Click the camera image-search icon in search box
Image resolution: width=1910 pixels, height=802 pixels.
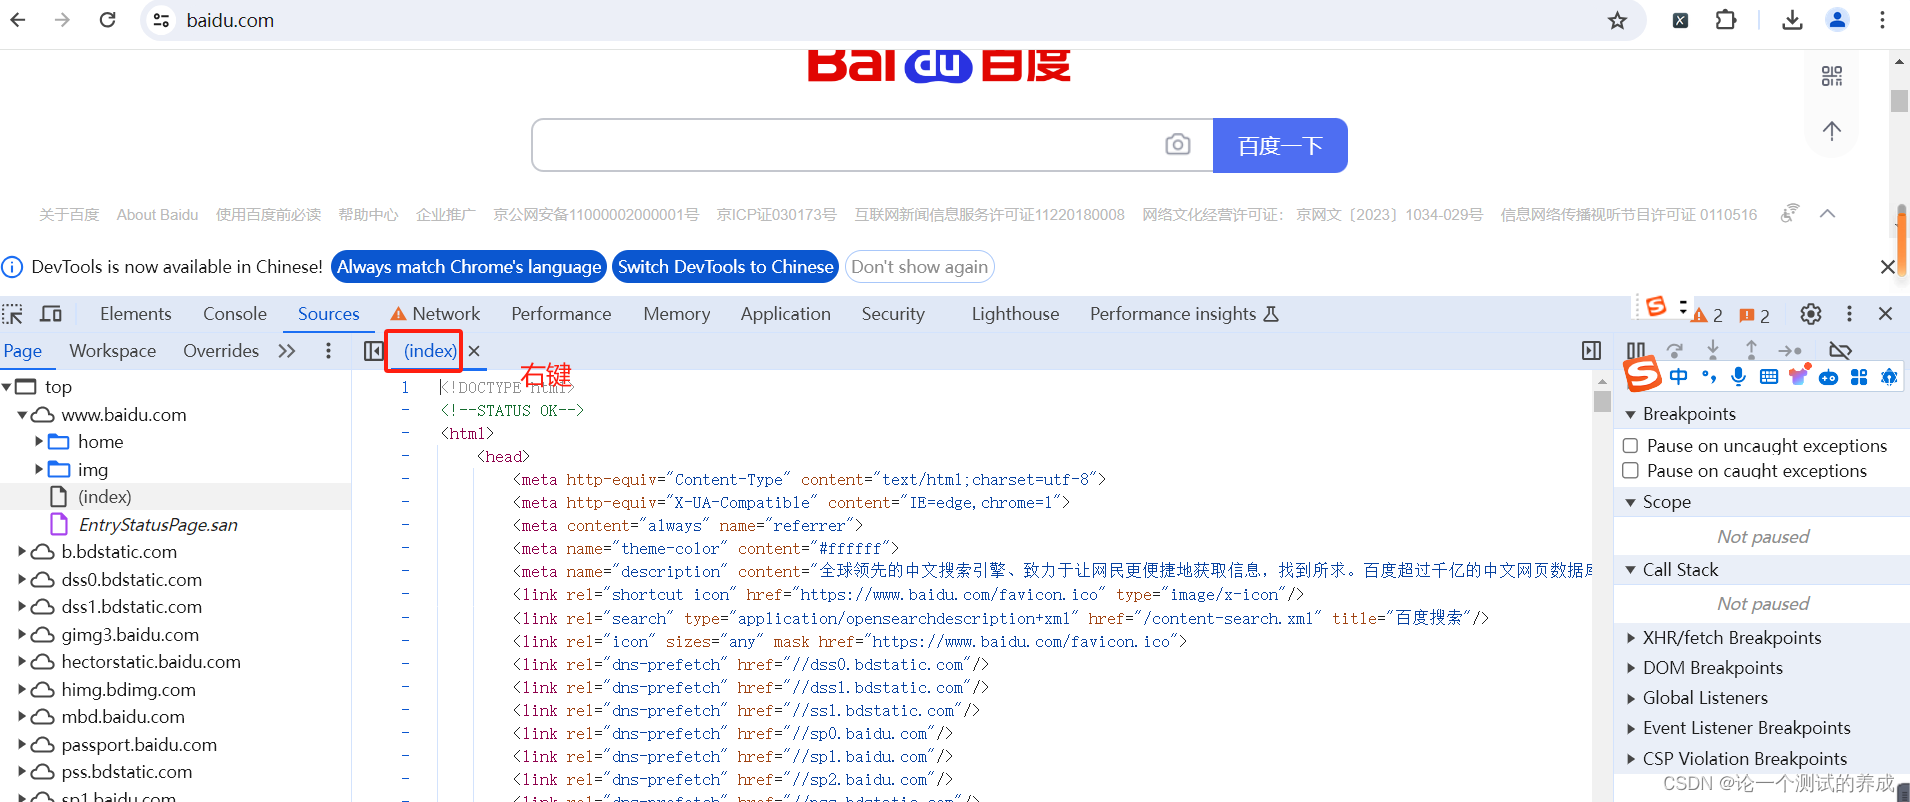click(1178, 145)
